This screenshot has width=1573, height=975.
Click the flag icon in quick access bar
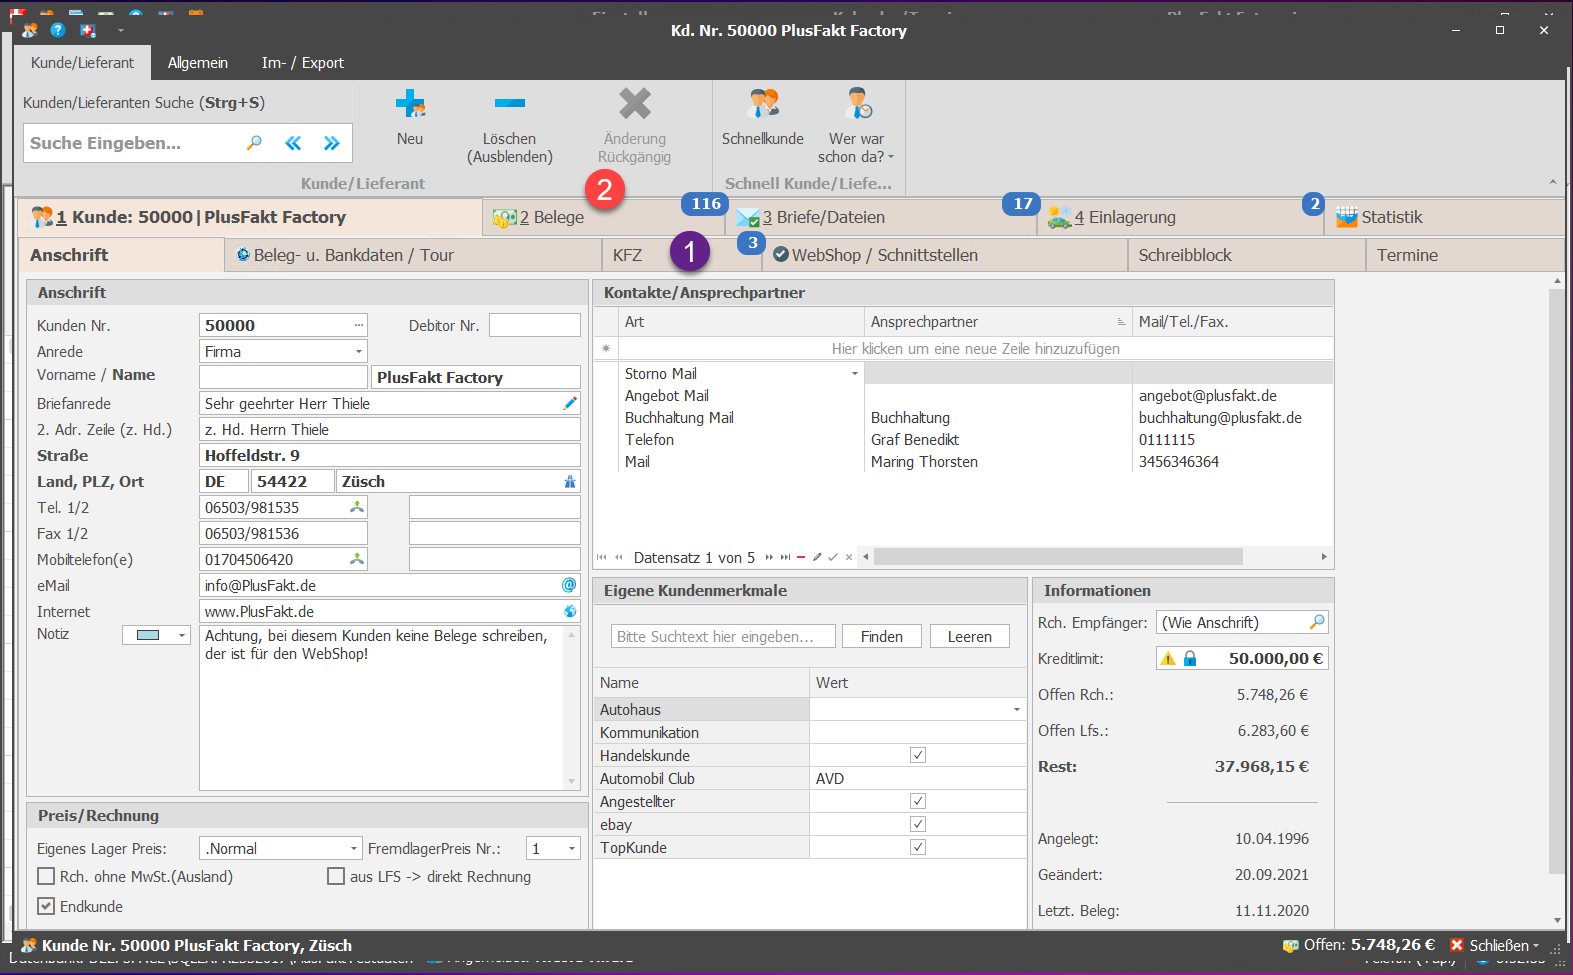click(88, 30)
